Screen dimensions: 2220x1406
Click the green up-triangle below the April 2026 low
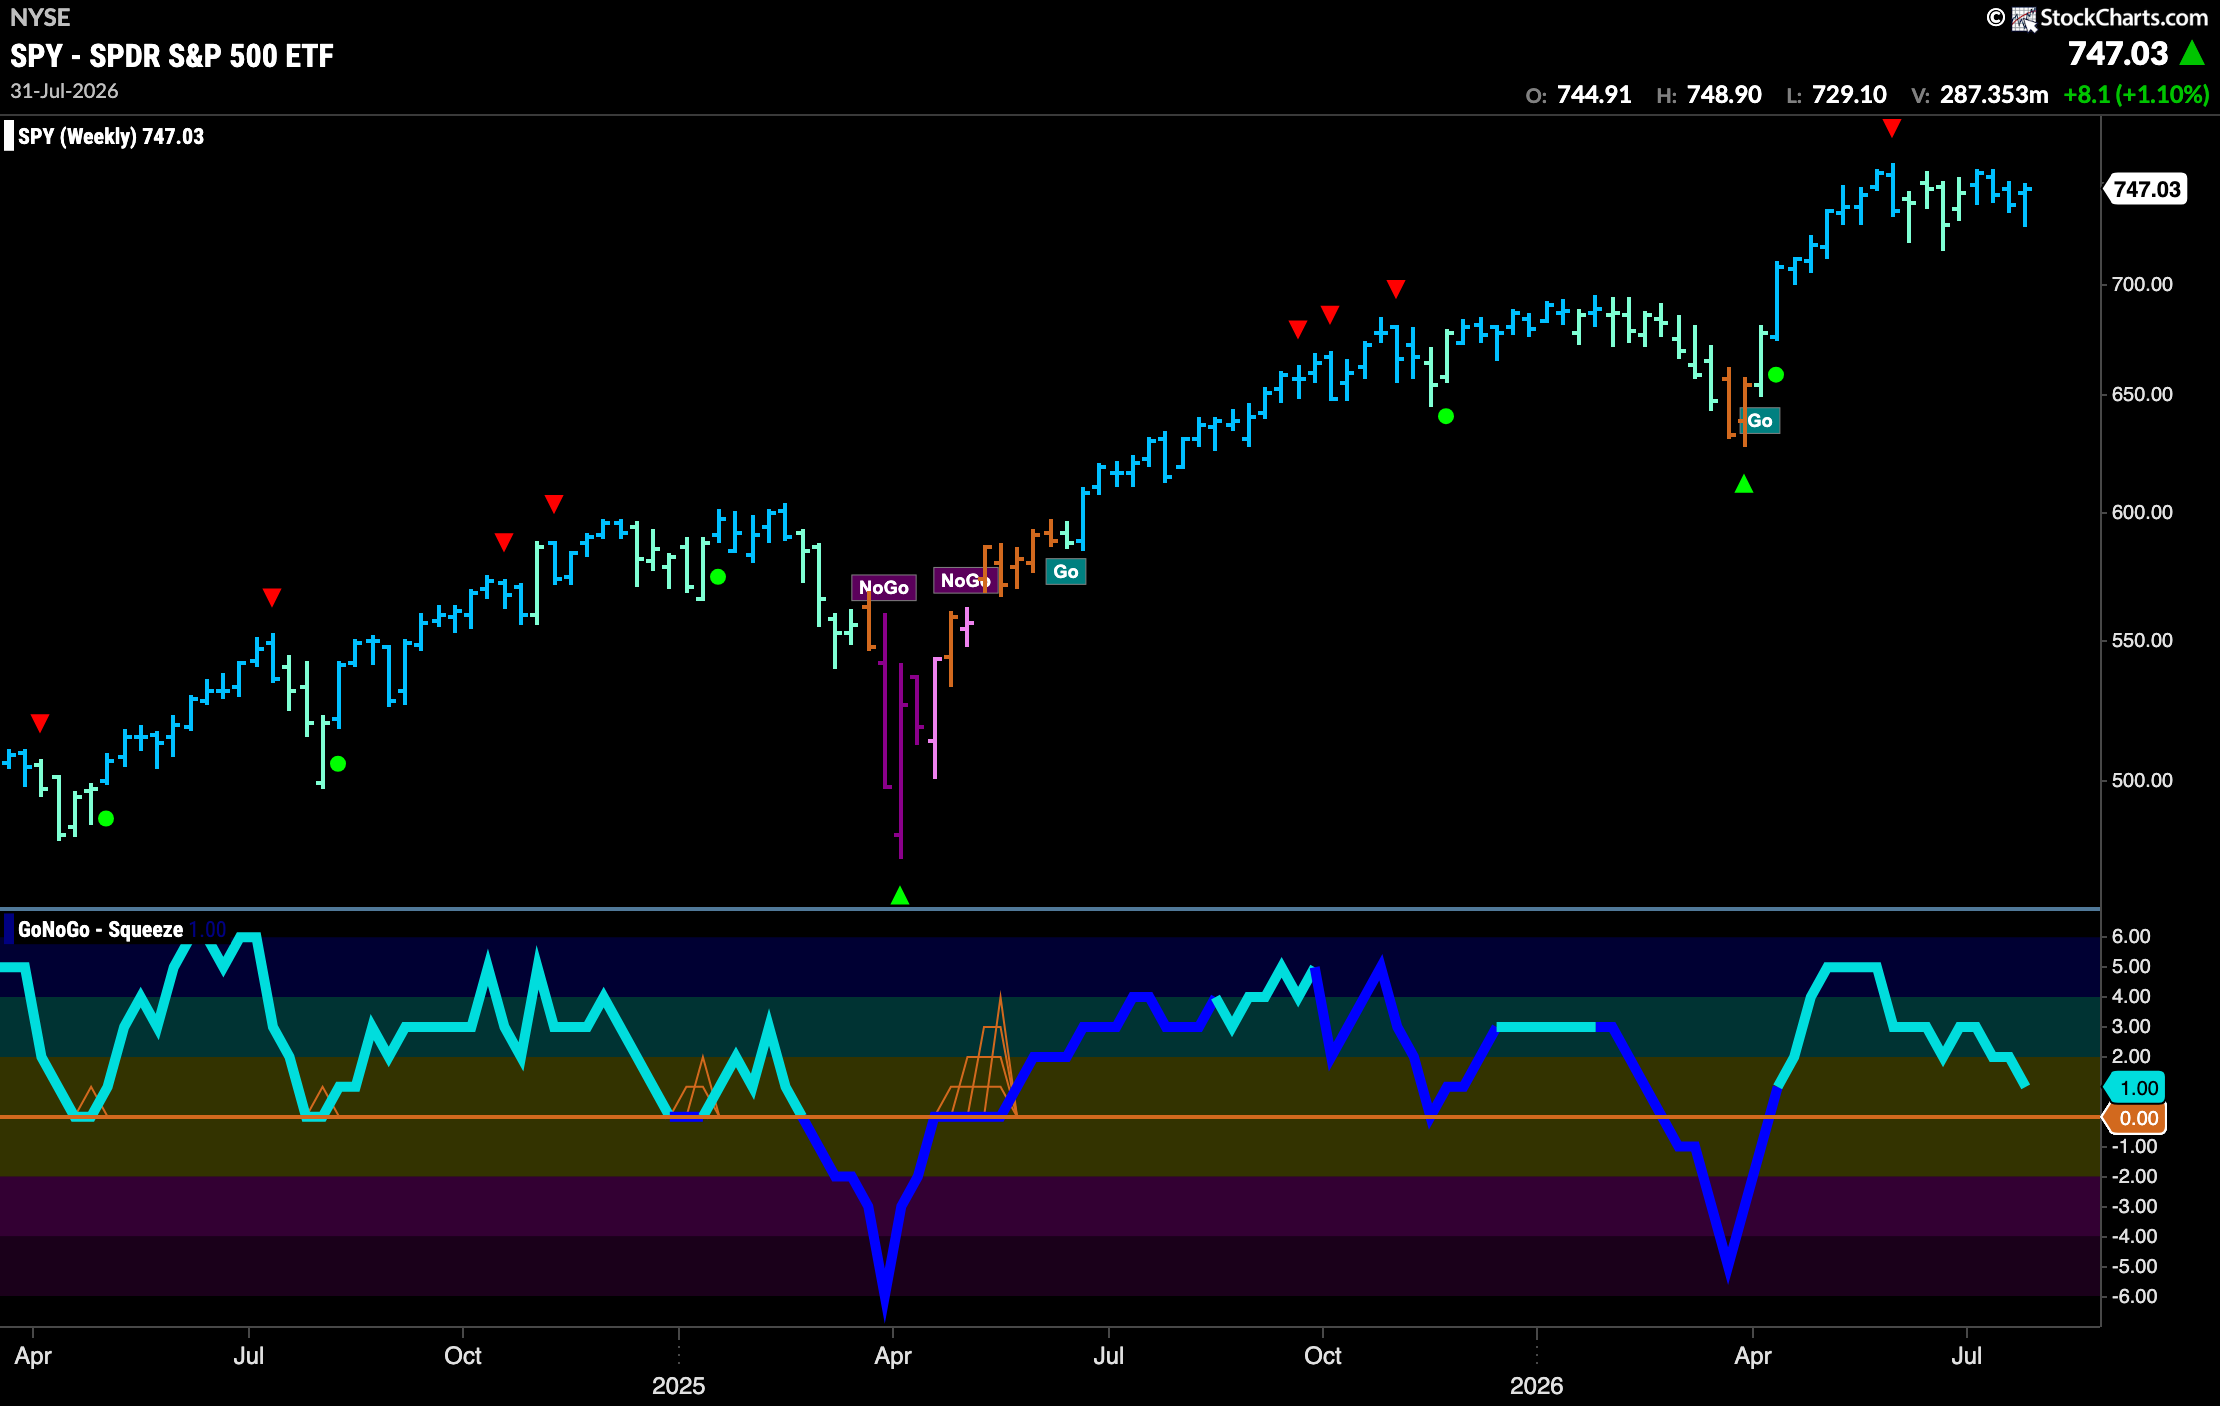(x=1744, y=484)
